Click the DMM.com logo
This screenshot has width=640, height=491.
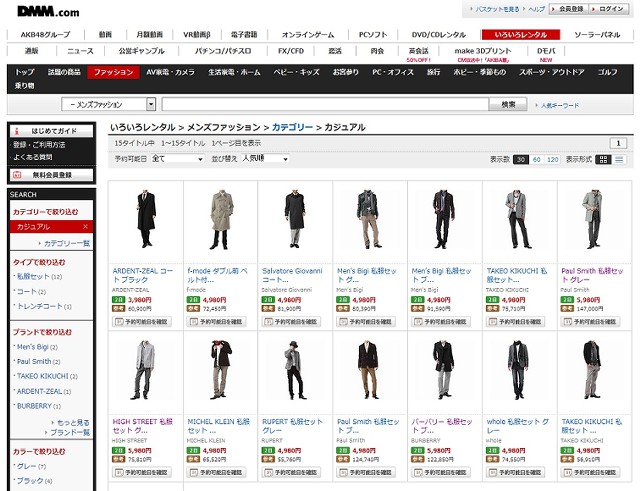(48, 11)
